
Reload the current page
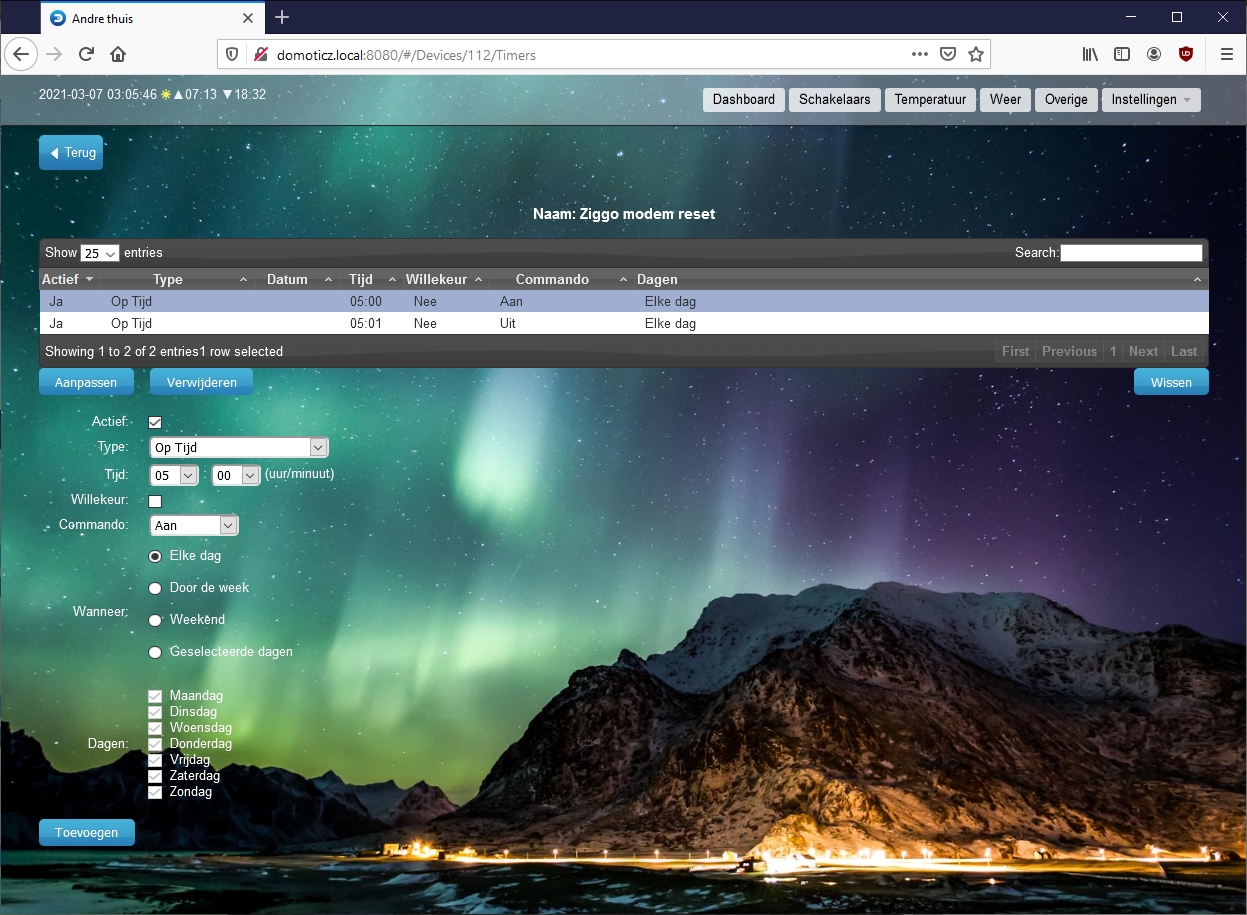tap(86, 54)
